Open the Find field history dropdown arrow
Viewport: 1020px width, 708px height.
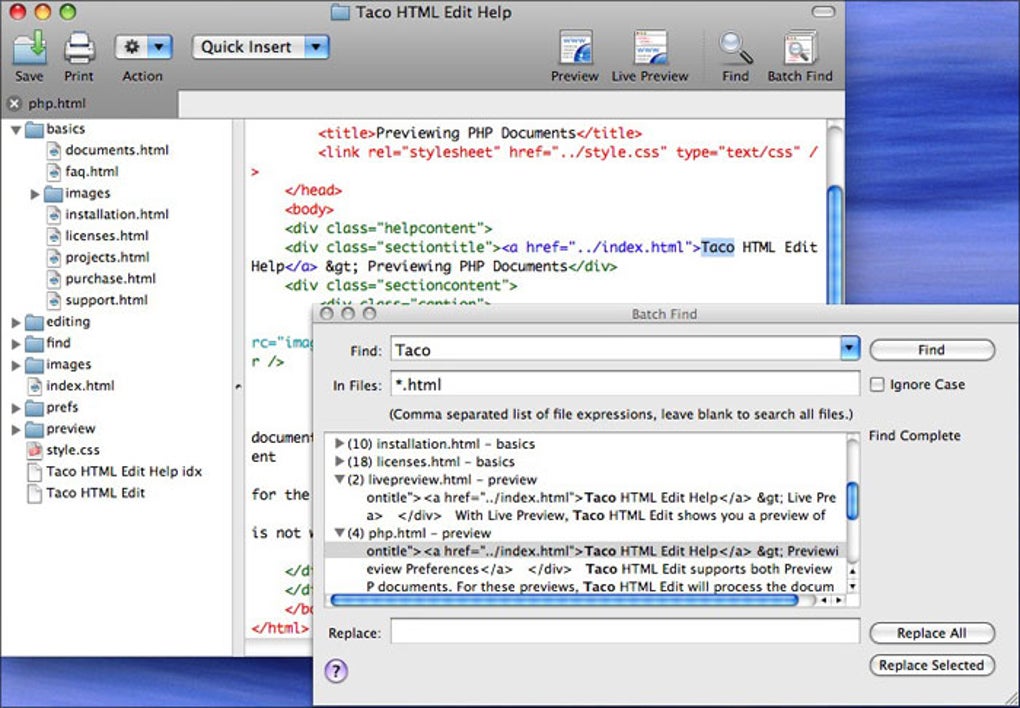coord(849,349)
